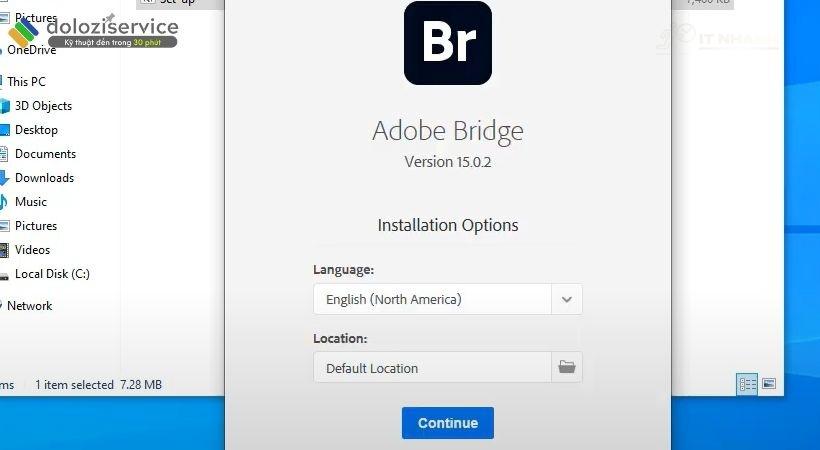Open the folder browse icon for Location
820x450 pixels.
tap(566, 367)
